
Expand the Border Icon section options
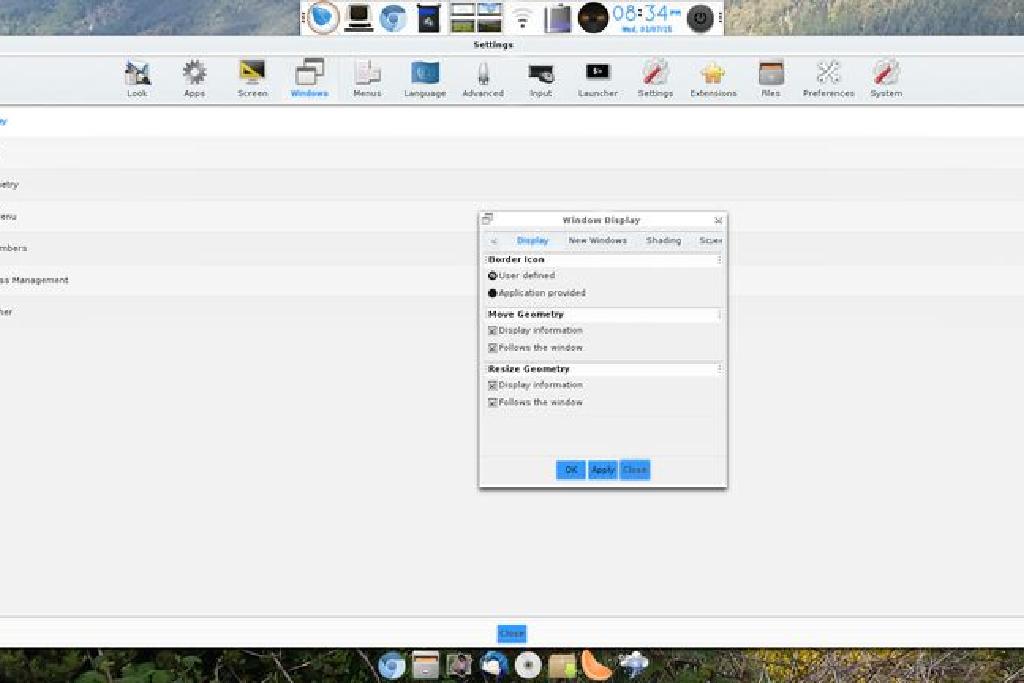click(x=718, y=258)
